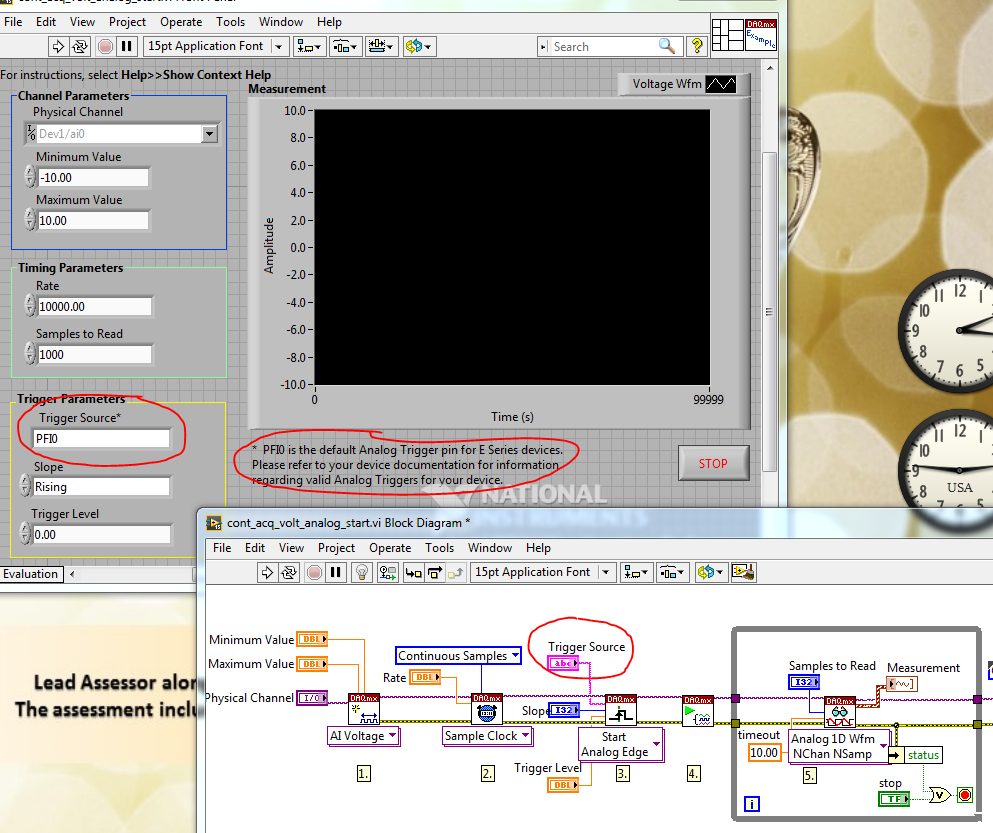Click Run Continuously in Block Diagram toolbar
993x833 pixels.
coord(289,573)
